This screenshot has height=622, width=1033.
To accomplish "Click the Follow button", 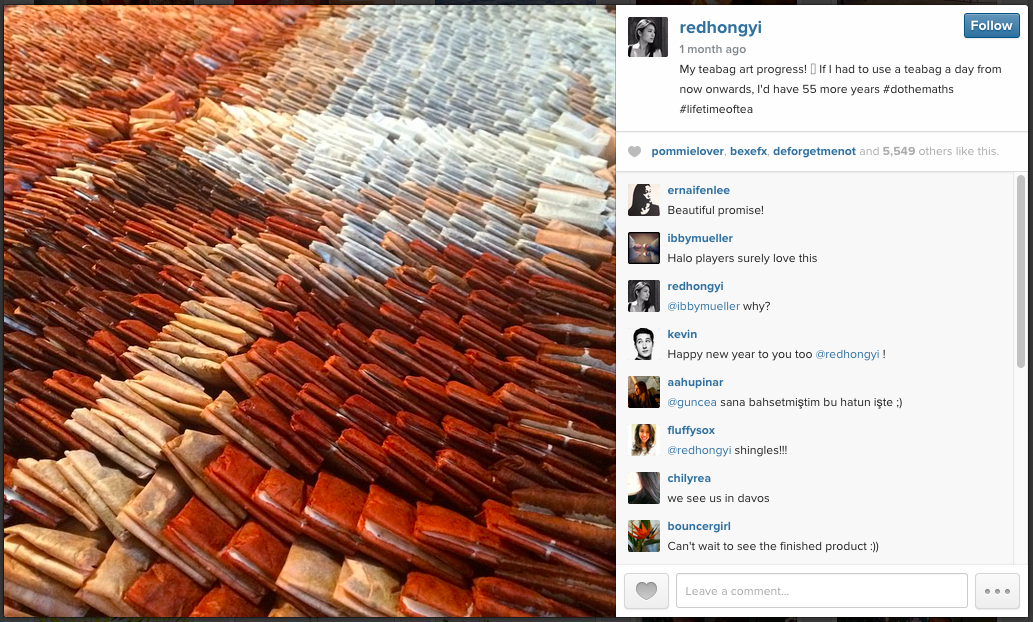I will click(x=991, y=26).
